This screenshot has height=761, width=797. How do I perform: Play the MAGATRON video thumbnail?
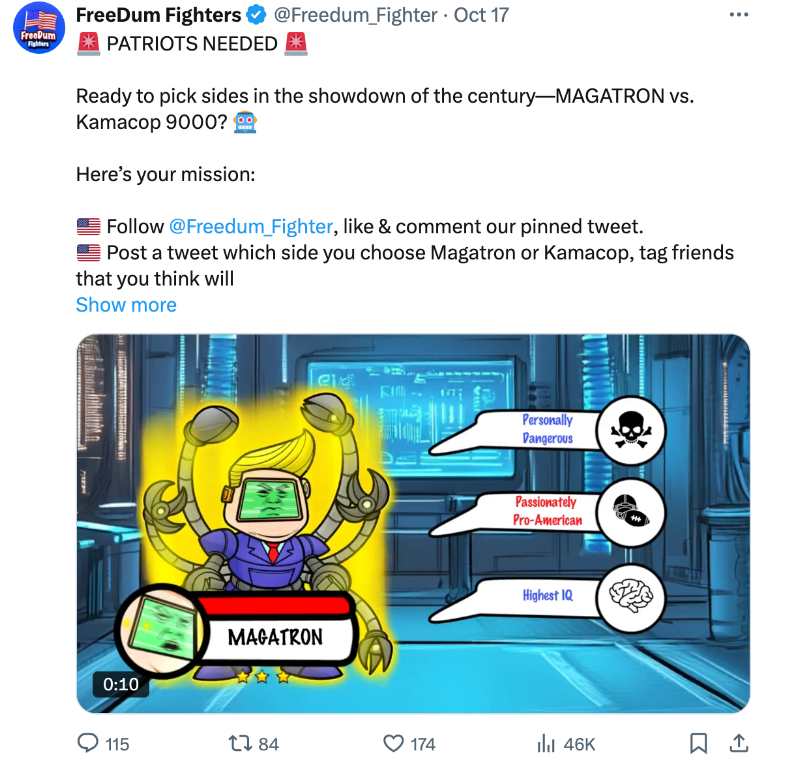[x=413, y=524]
